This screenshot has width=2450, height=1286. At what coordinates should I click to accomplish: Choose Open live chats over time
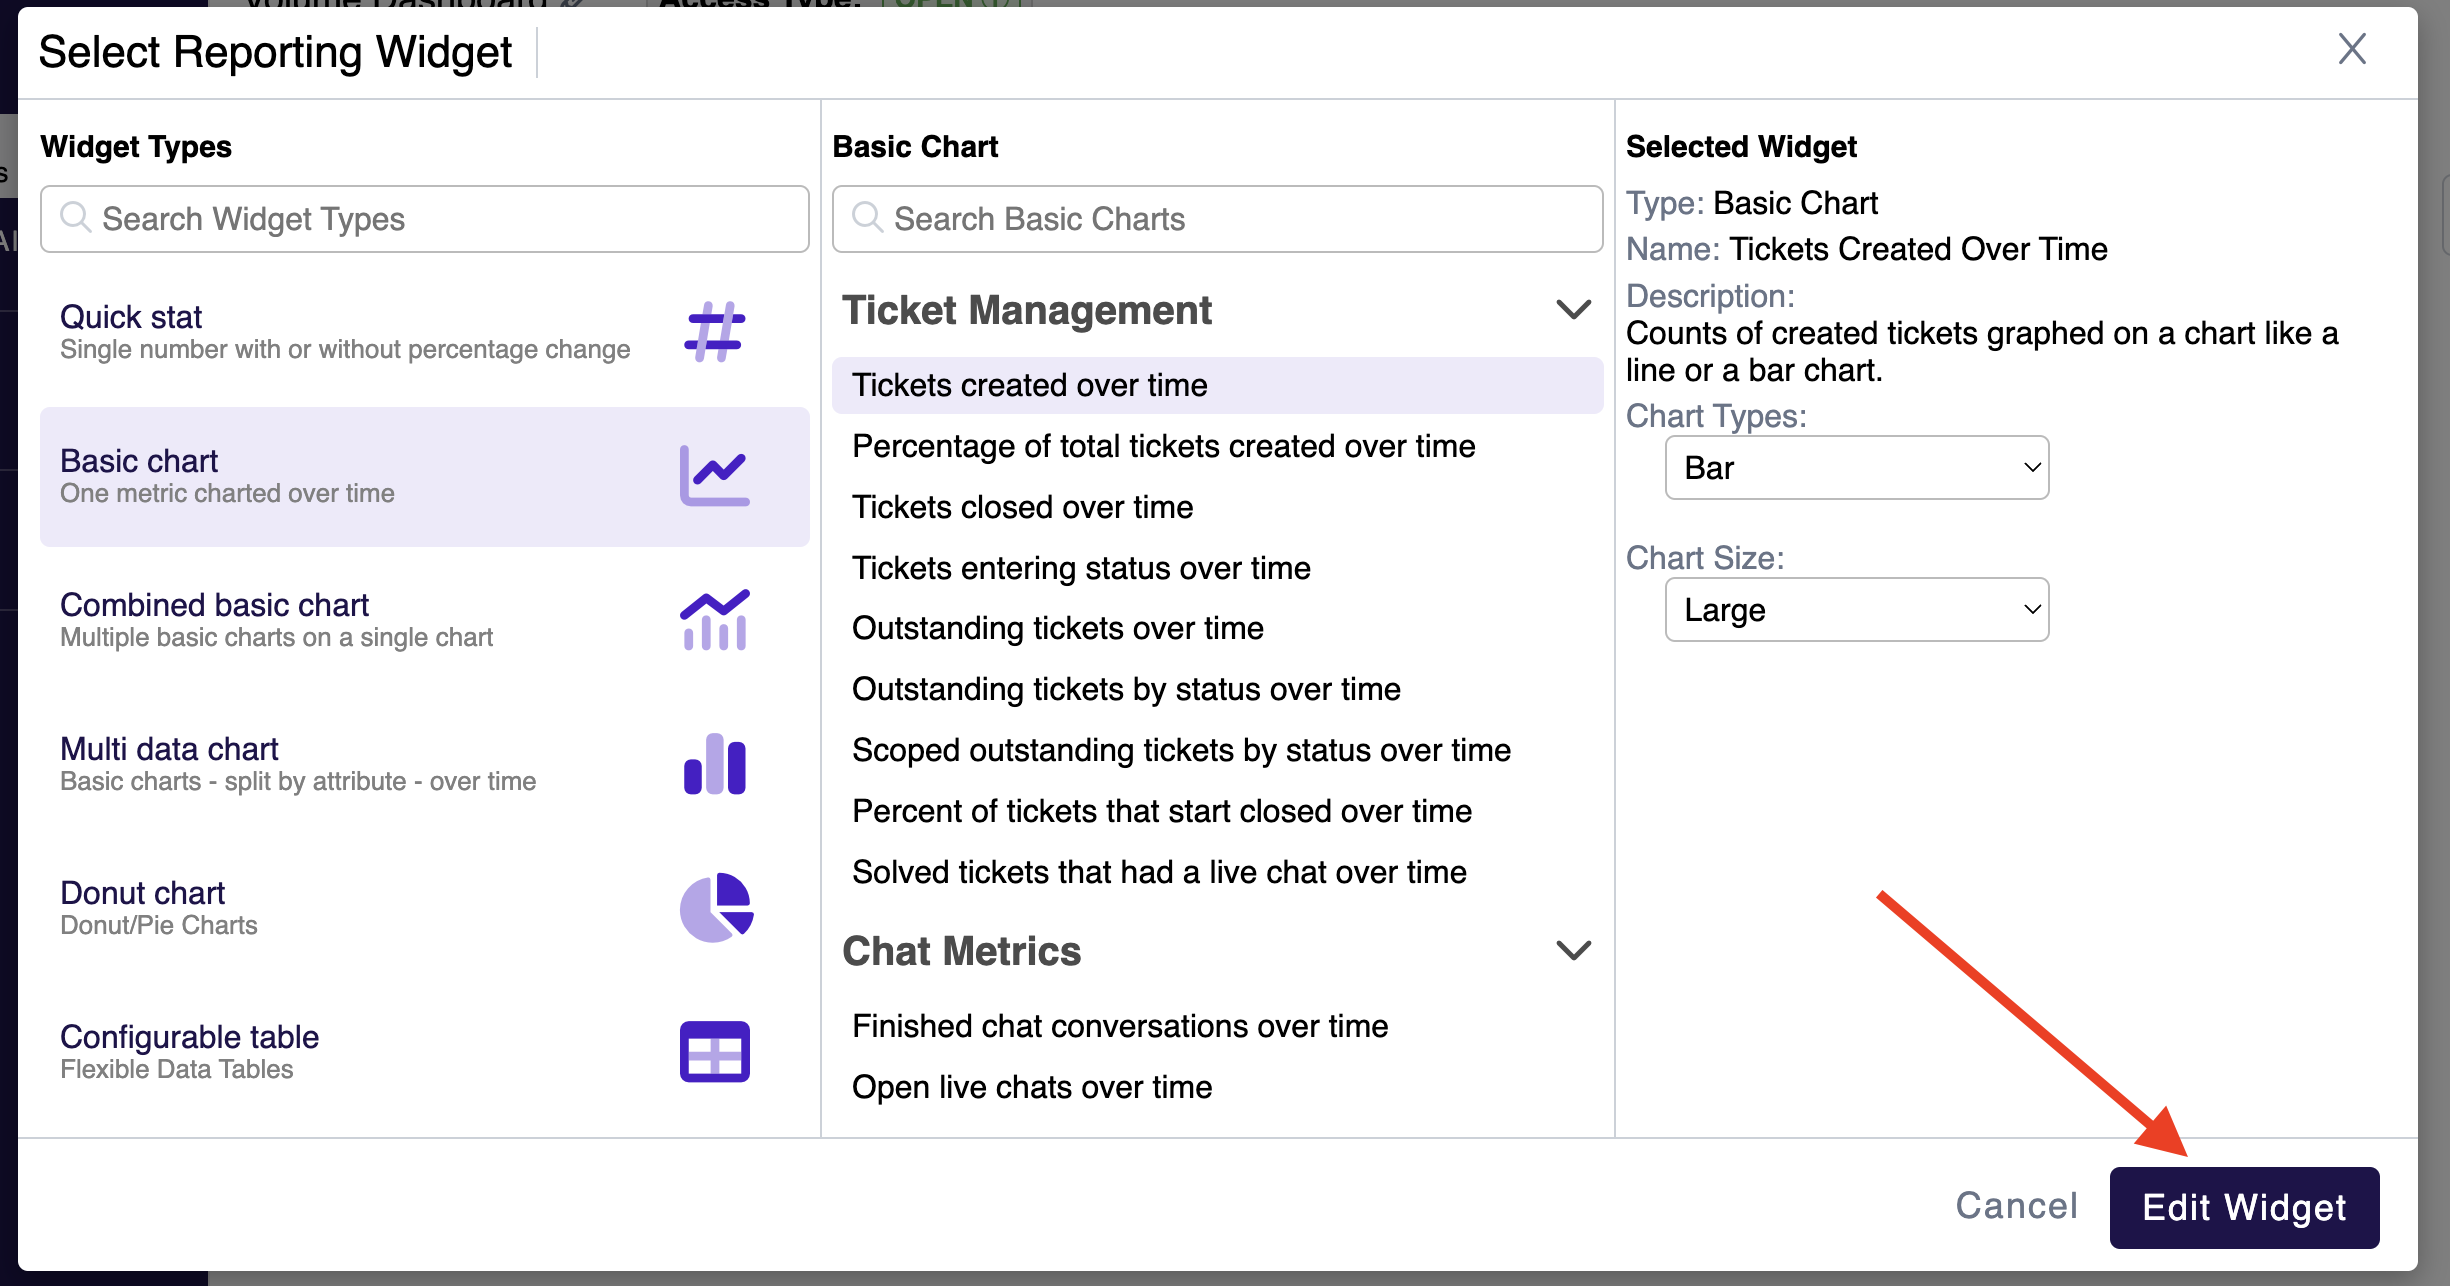coord(1217,1088)
